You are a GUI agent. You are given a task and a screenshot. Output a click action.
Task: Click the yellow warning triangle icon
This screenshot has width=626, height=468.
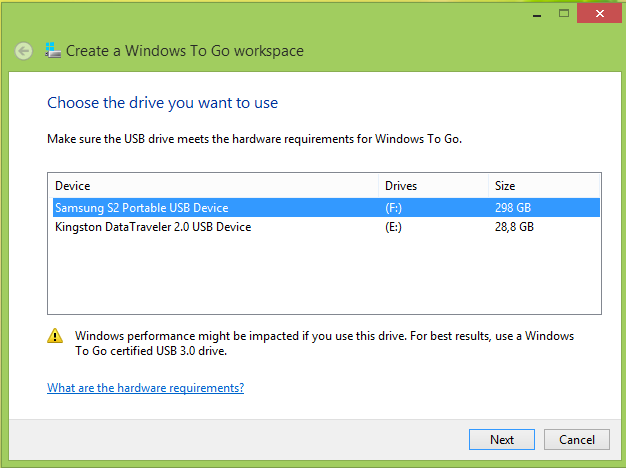(x=57, y=337)
